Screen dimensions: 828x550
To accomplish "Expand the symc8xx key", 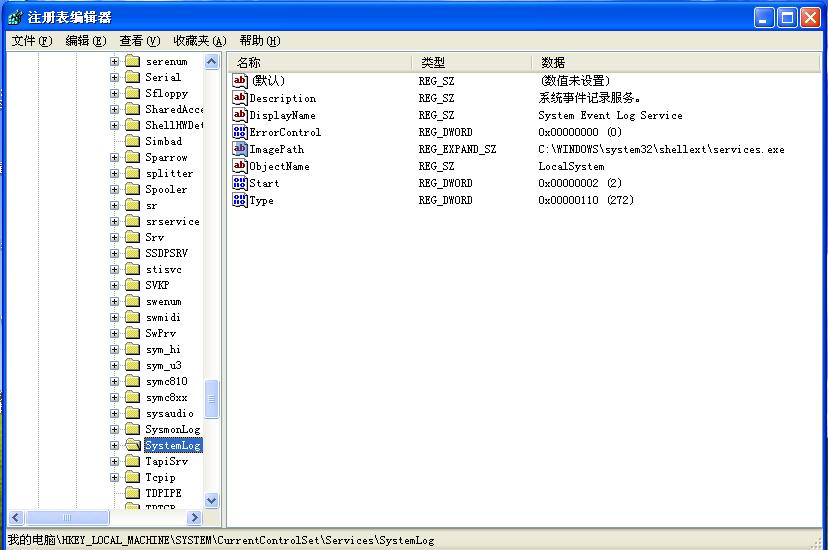I will 114,397.
